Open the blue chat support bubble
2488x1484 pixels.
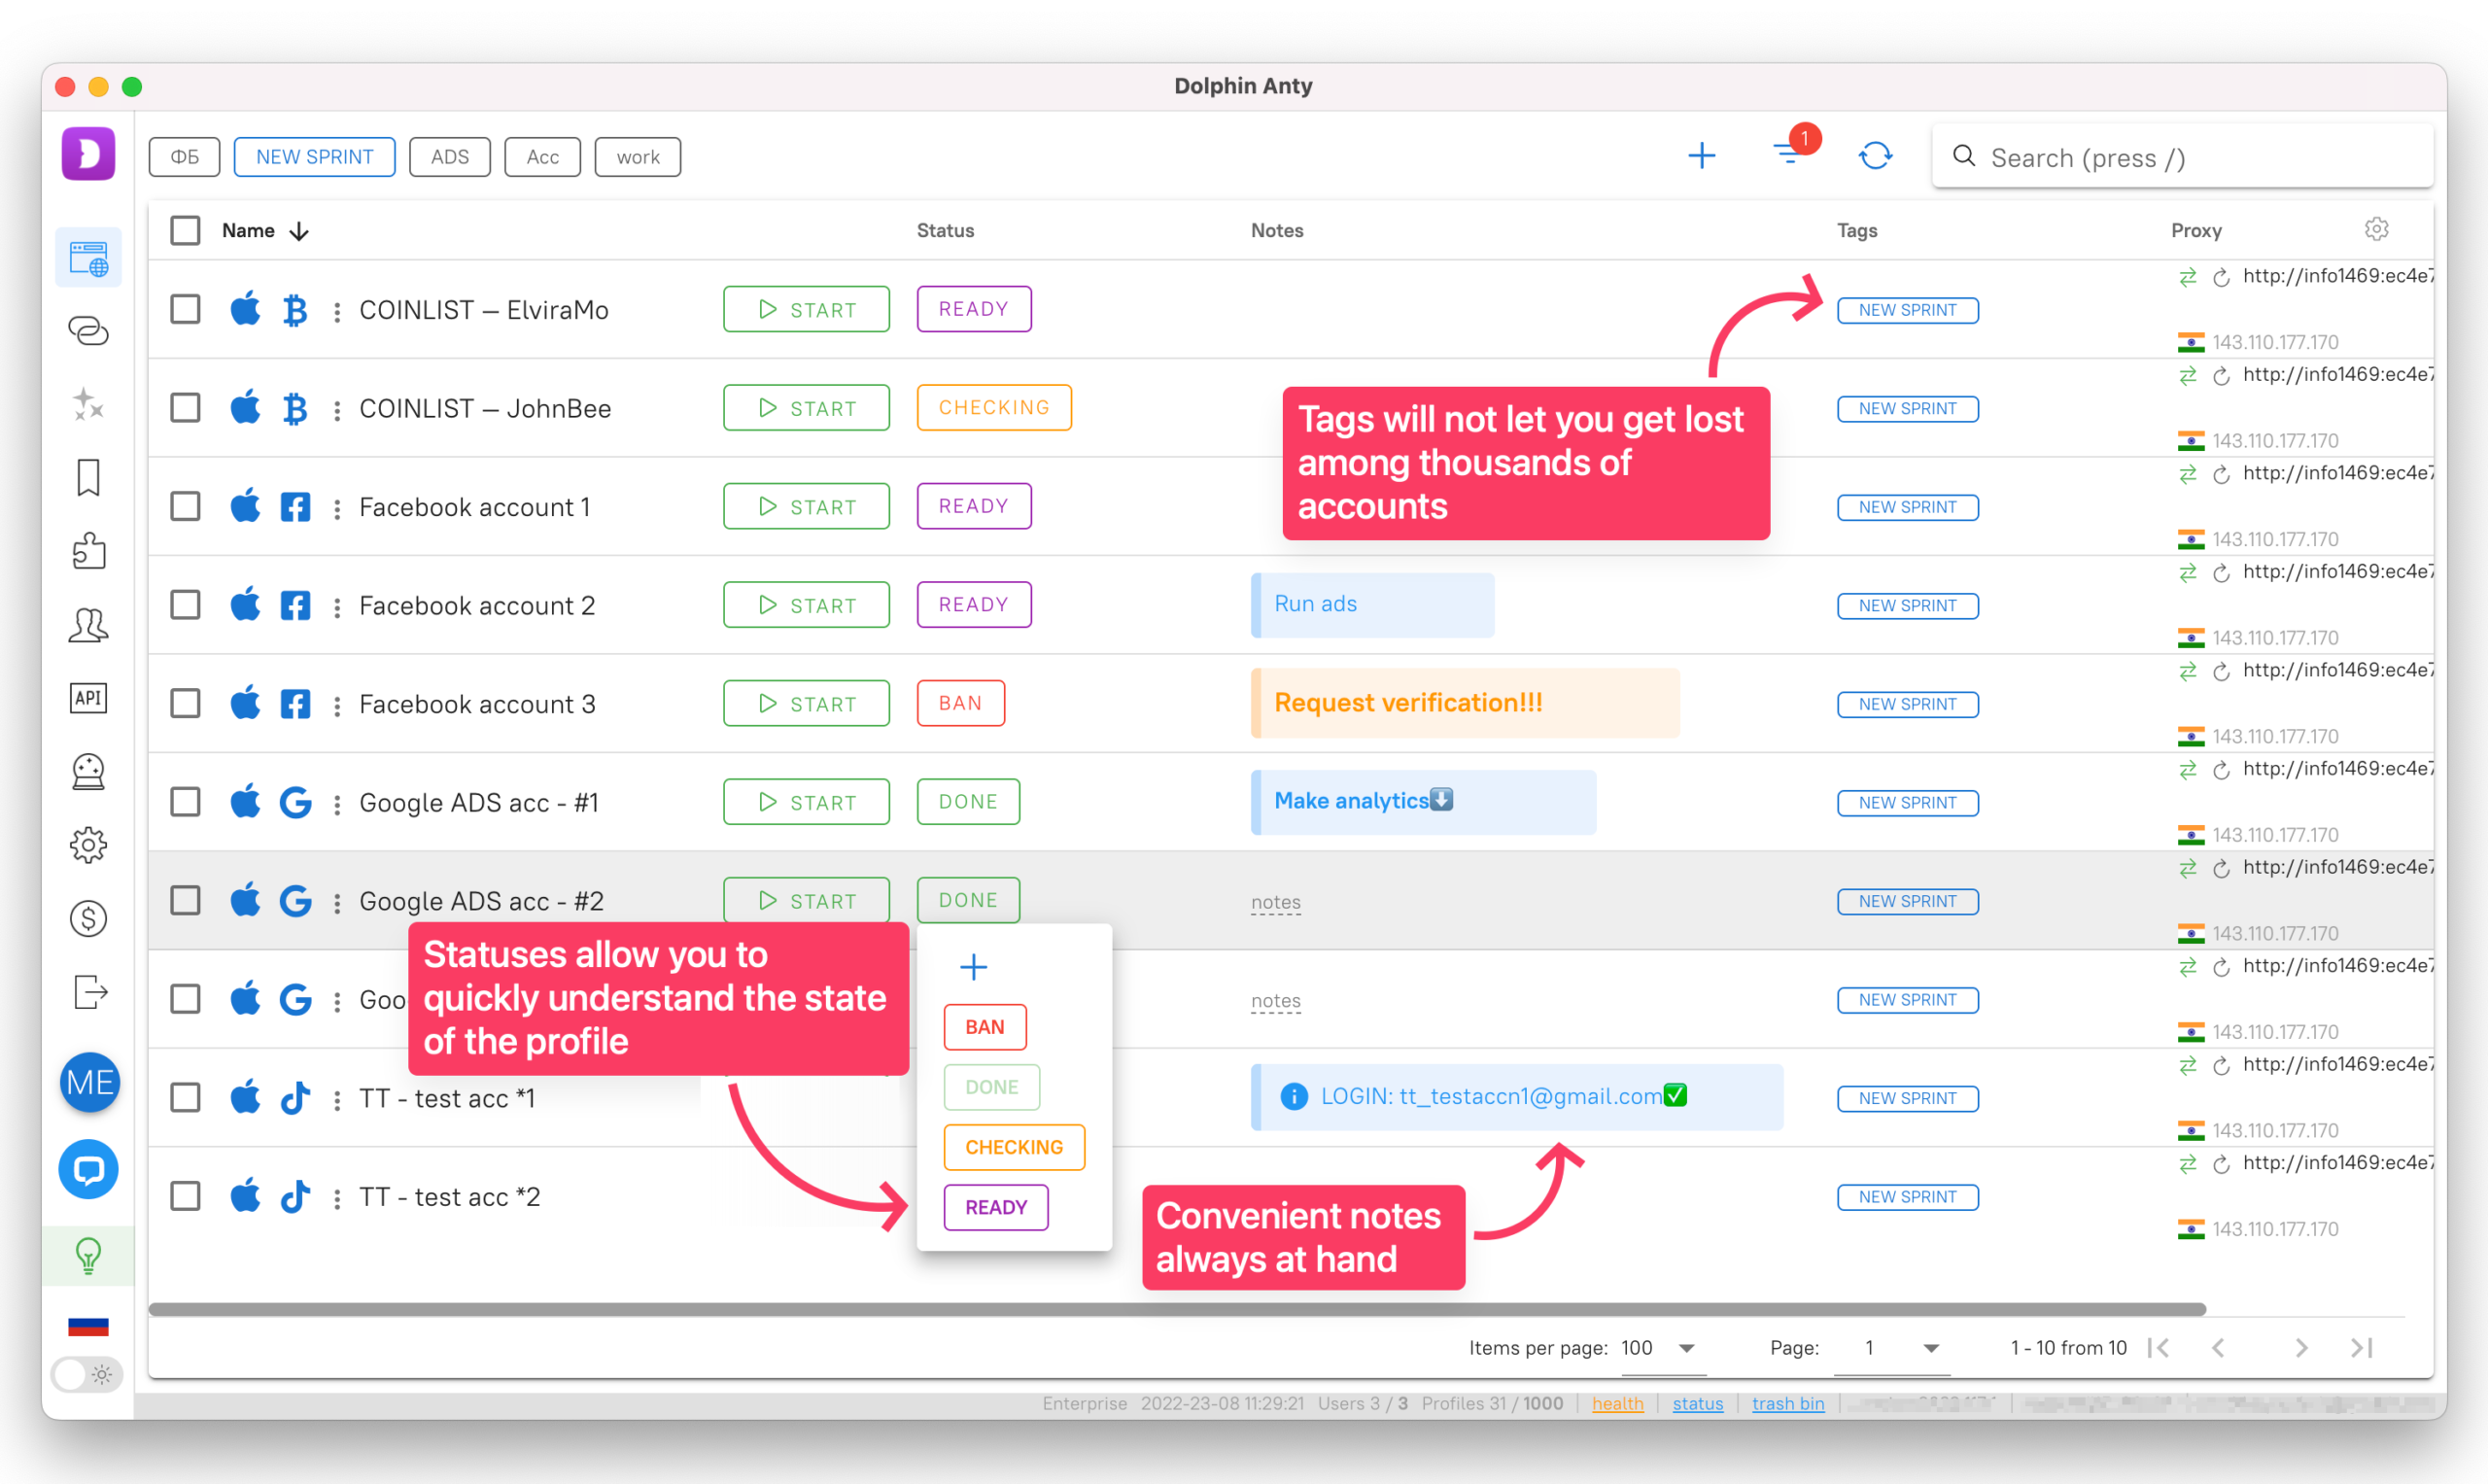coord(89,1169)
